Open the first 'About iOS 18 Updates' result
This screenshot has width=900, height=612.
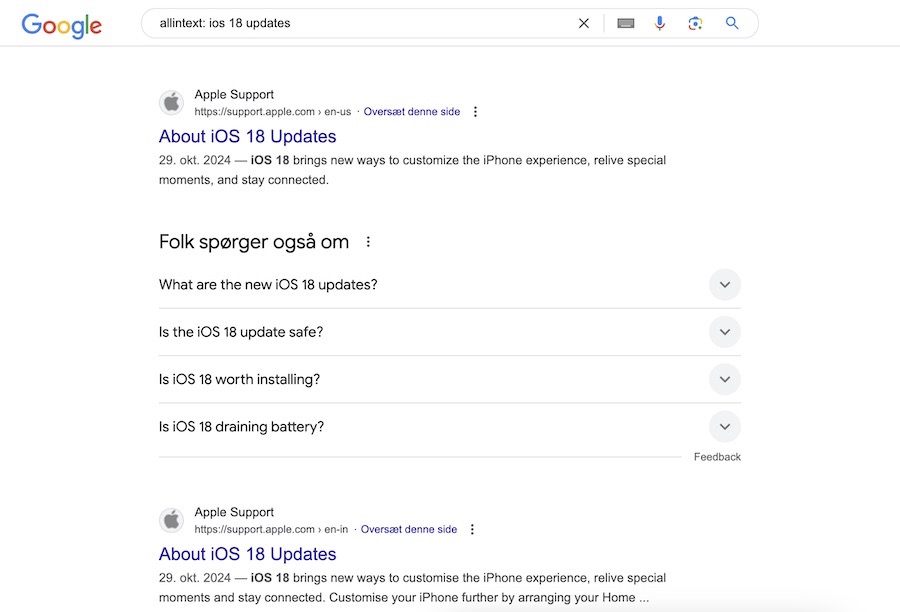[247, 136]
